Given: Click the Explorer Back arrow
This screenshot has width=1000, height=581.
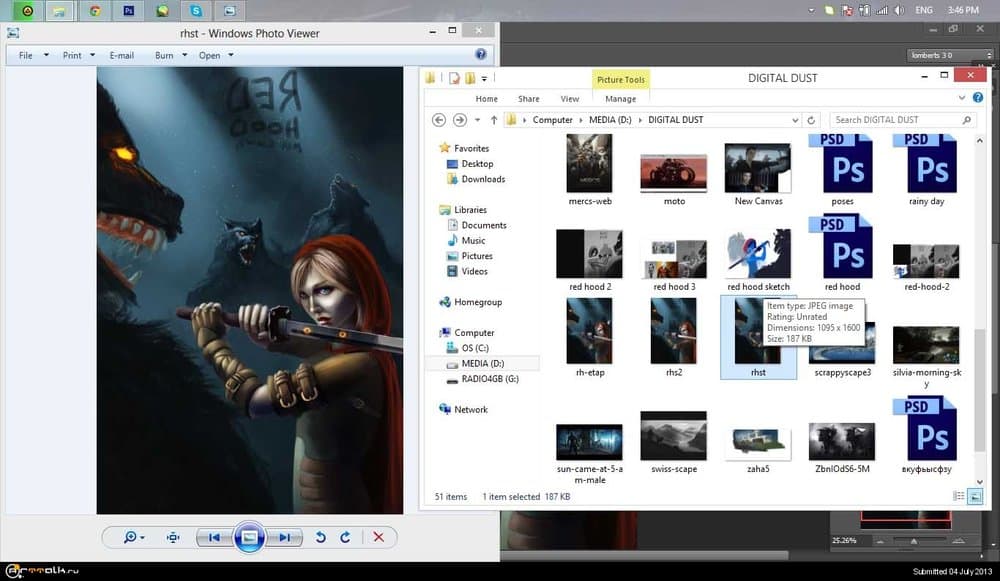Looking at the screenshot, I should tap(439, 120).
